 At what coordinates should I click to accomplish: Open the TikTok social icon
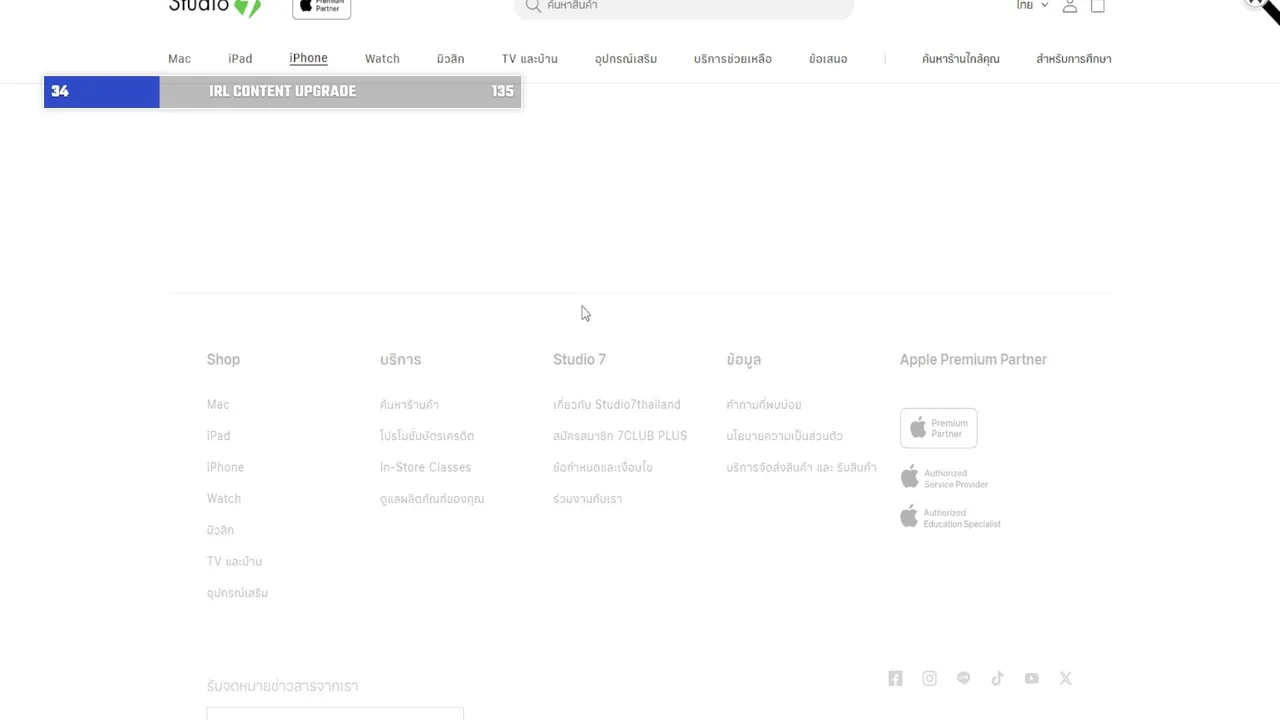click(x=997, y=678)
